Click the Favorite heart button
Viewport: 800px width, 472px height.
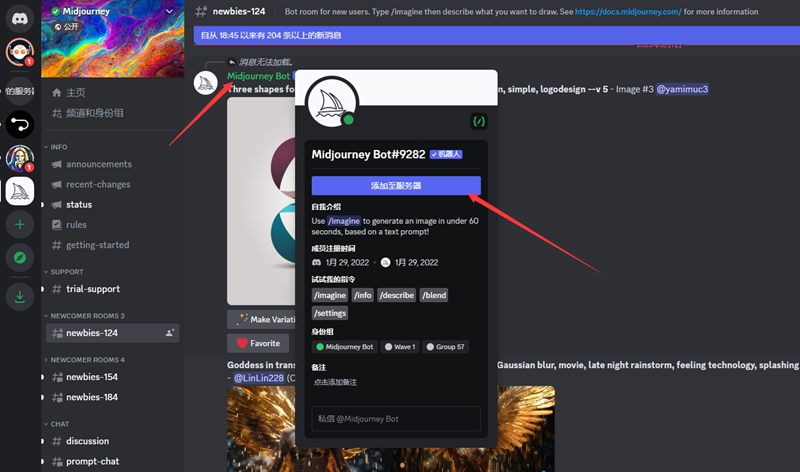coord(258,343)
